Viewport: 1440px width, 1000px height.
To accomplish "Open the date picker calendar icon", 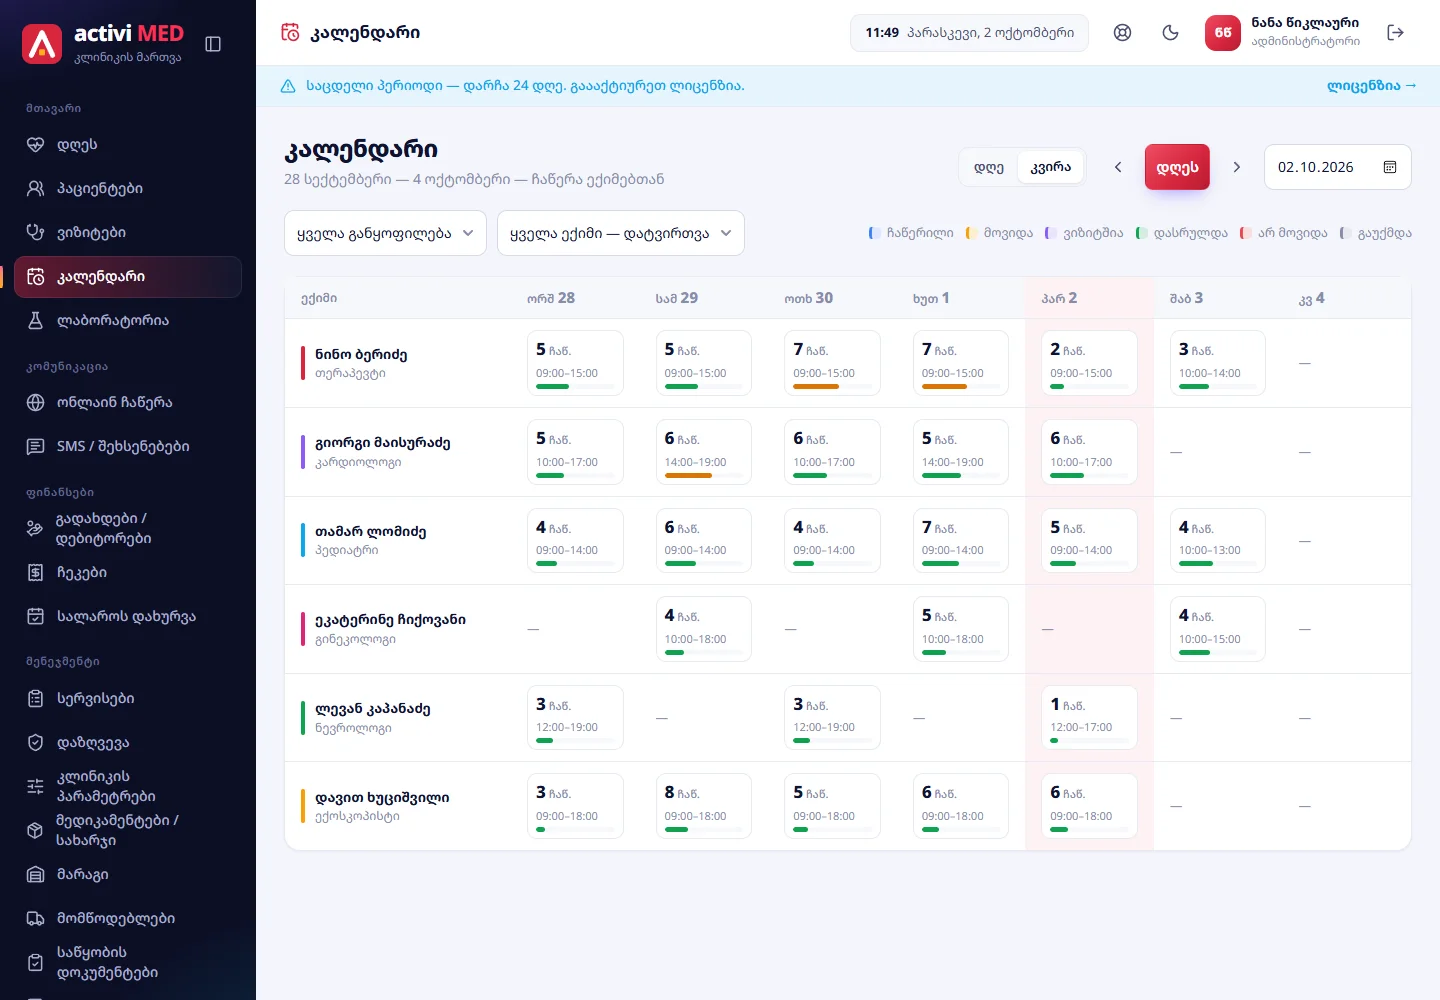I will tap(1390, 167).
